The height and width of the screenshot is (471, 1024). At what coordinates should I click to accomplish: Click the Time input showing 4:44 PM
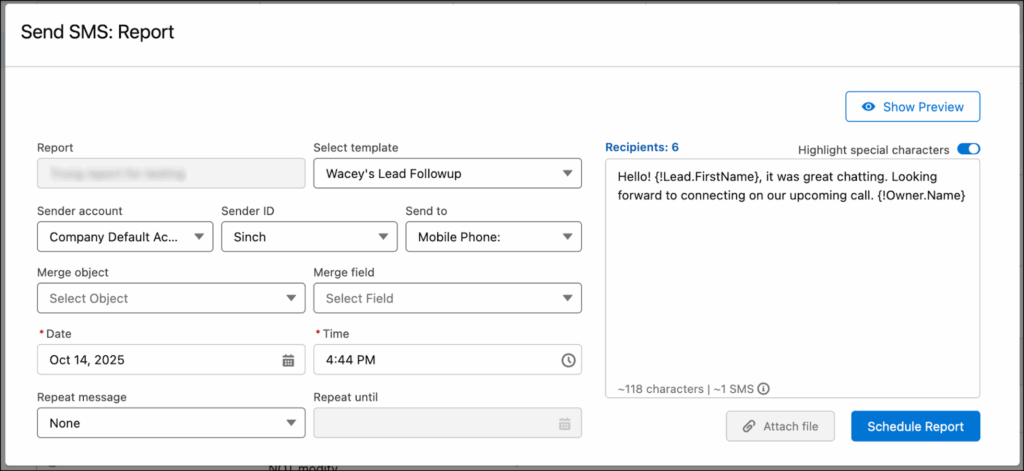[430, 360]
